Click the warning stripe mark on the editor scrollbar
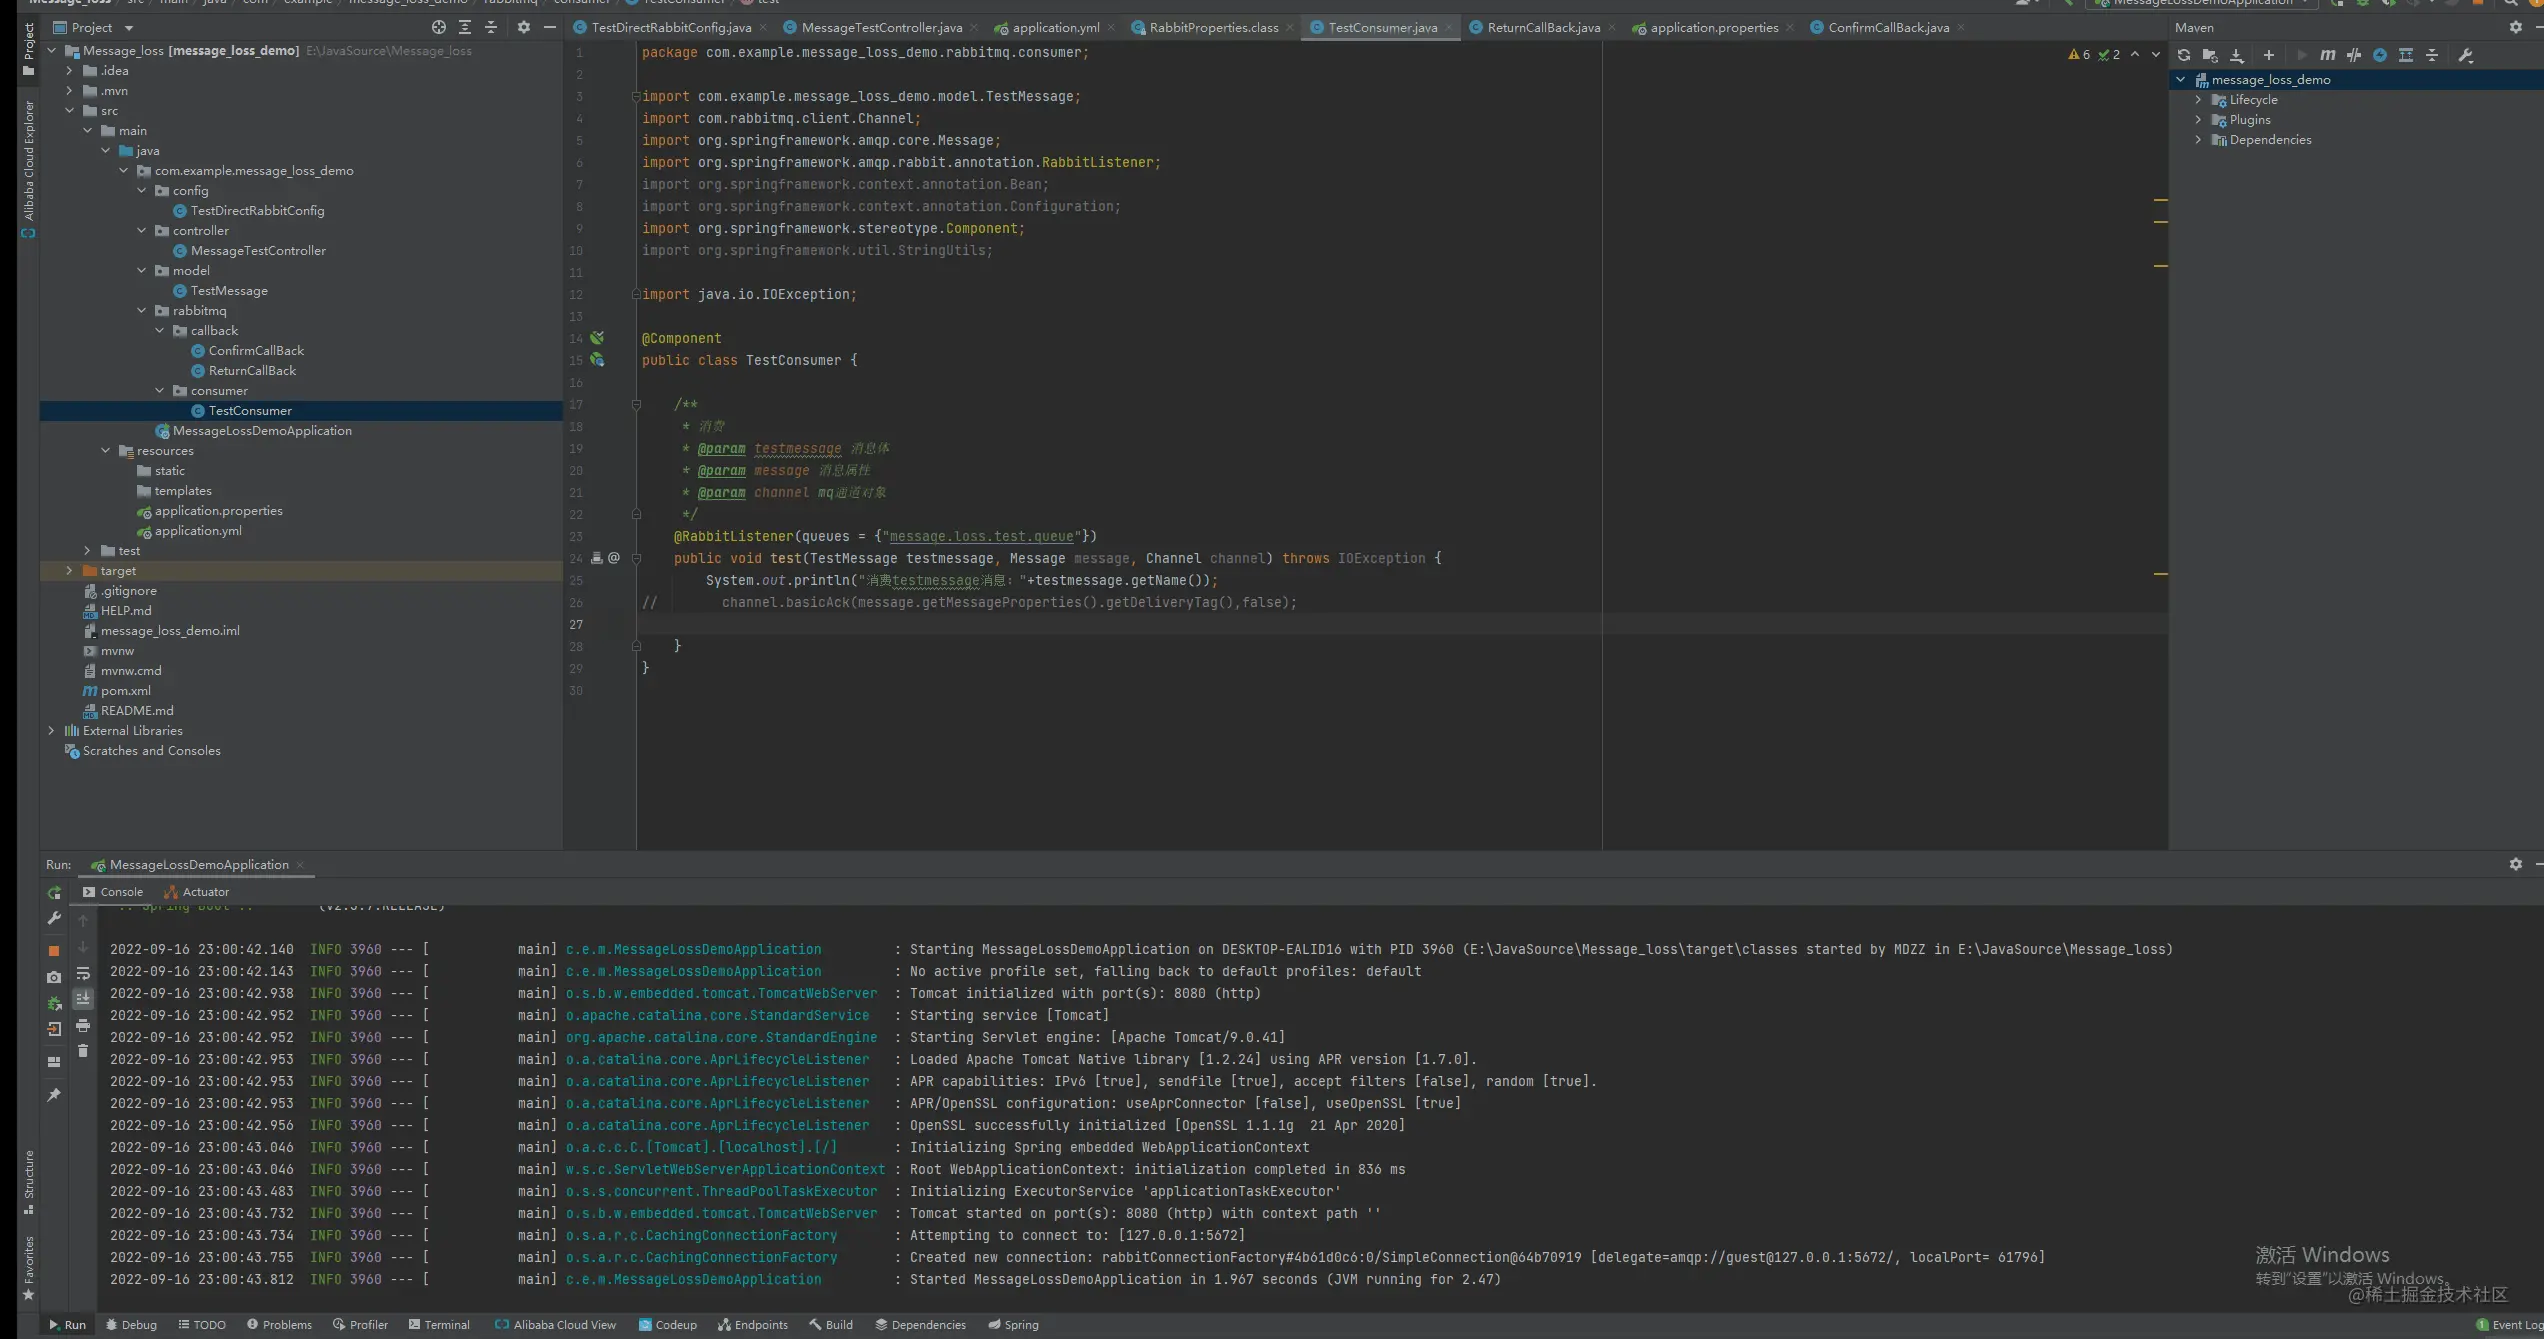The width and height of the screenshot is (2544, 1339). (2160, 201)
